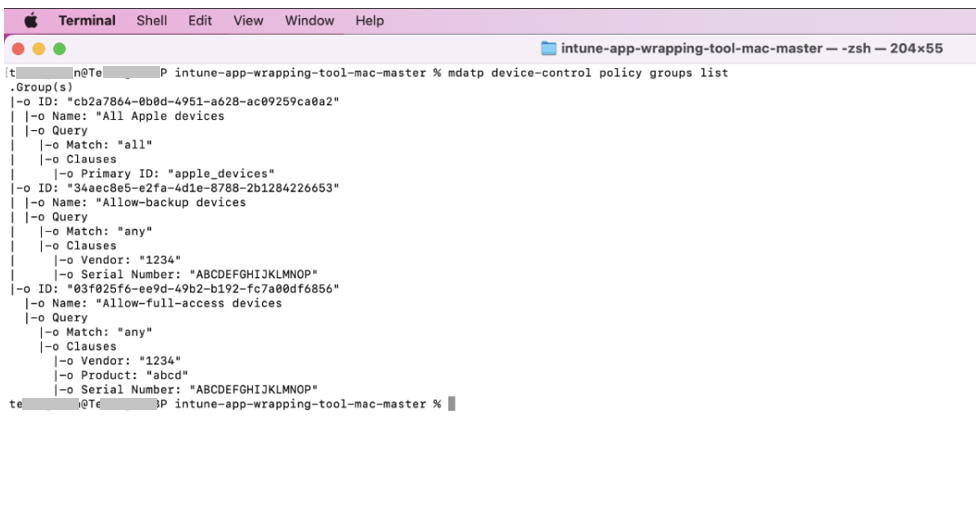Click Match: "all" line
The height and width of the screenshot is (508, 976).
pyautogui.click(x=96, y=144)
